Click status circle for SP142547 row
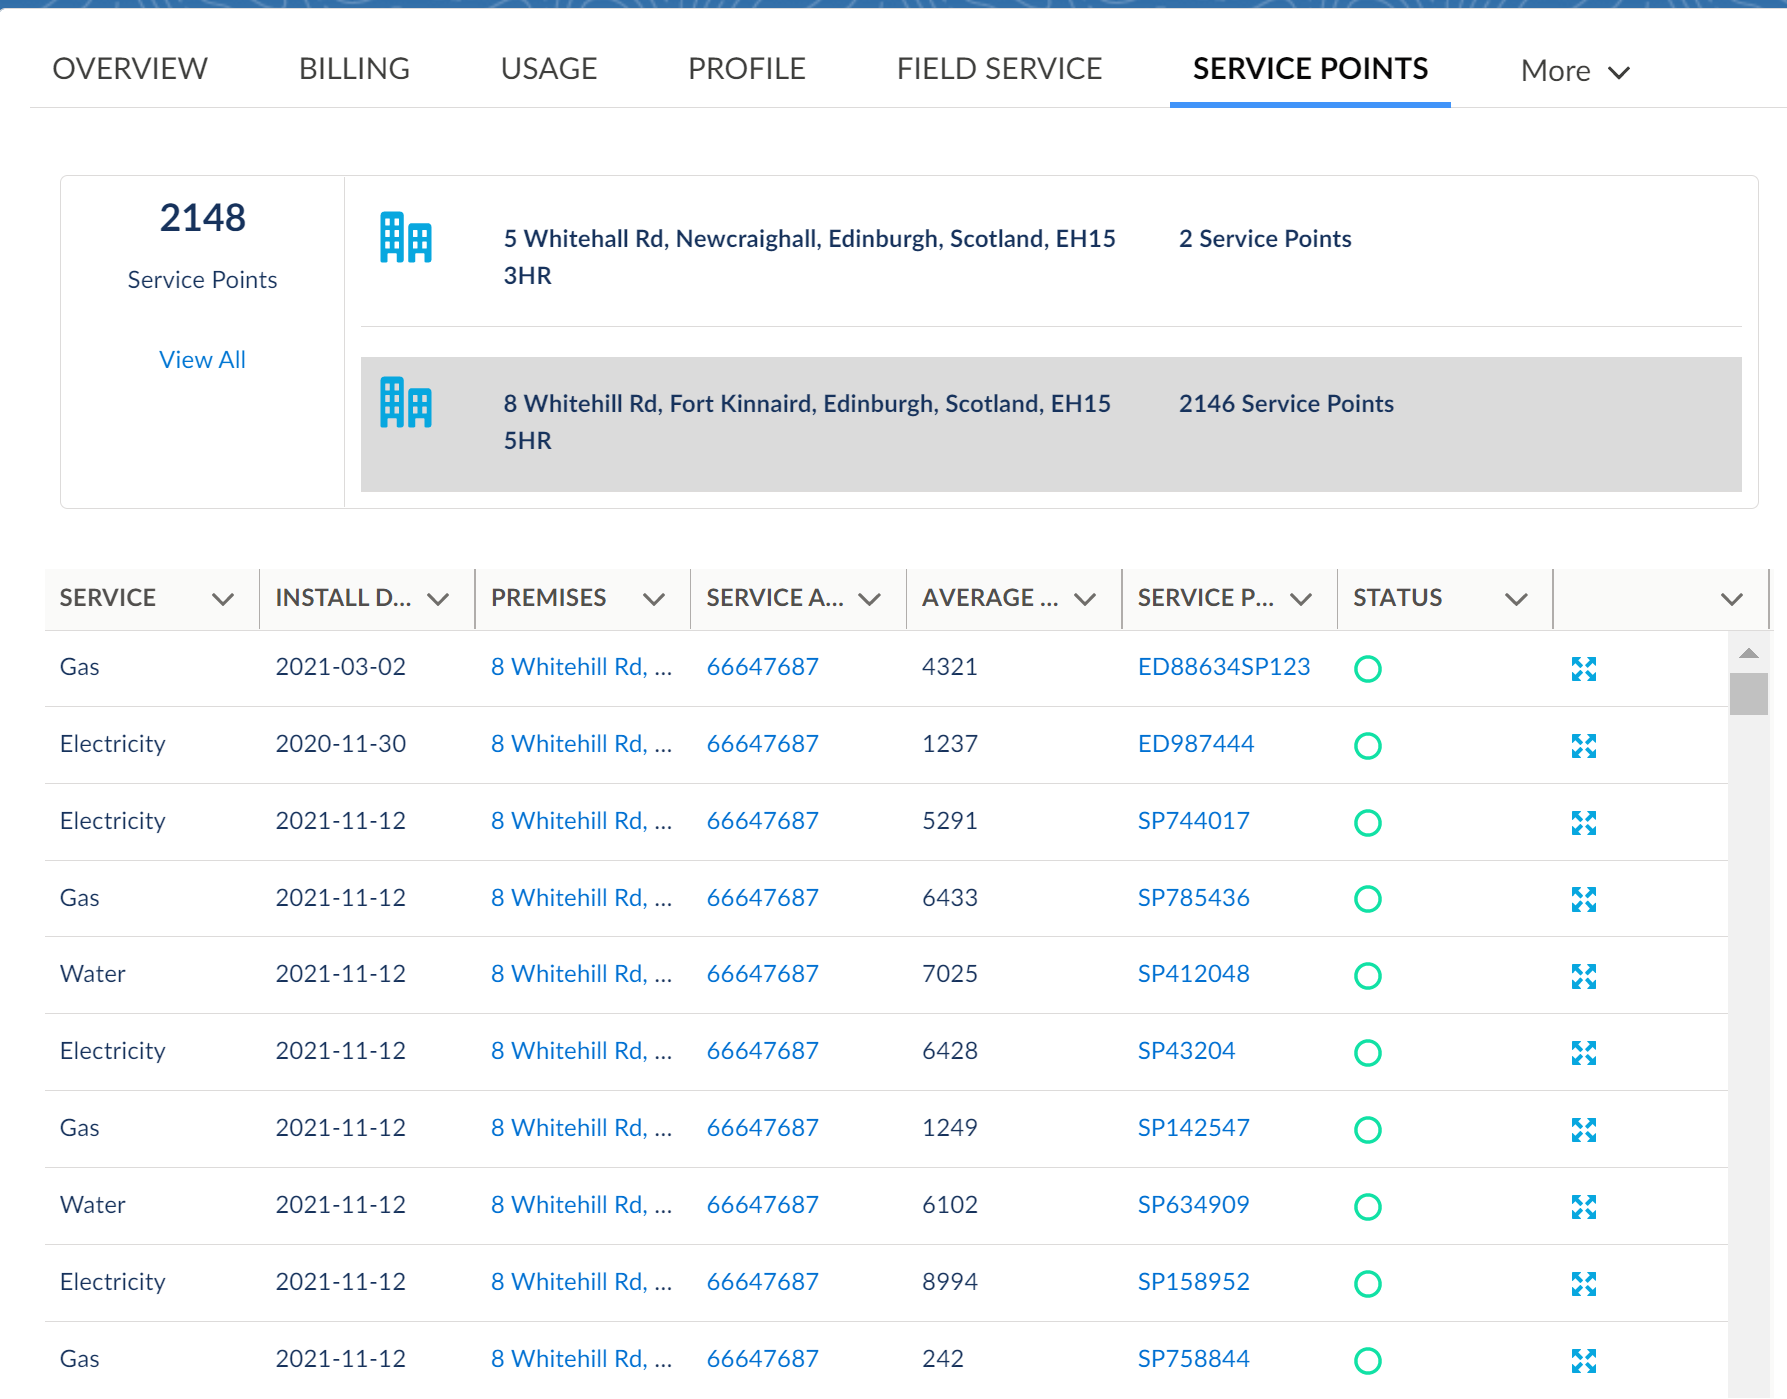This screenshot has height=1399, width=1787. 1367,1130
